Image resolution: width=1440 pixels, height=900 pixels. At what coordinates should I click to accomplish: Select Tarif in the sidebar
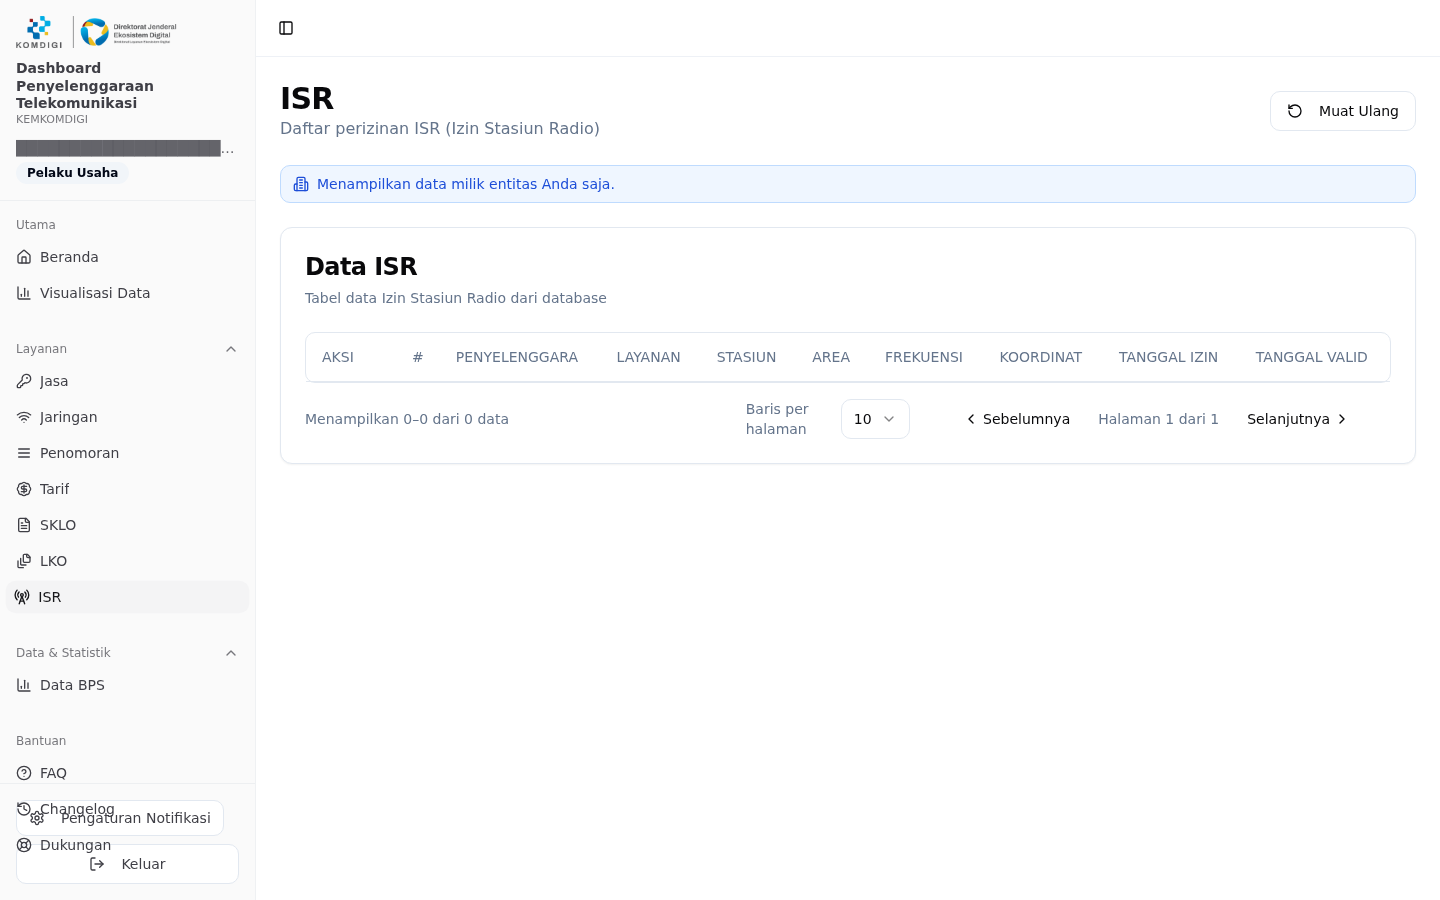[127, 489]
